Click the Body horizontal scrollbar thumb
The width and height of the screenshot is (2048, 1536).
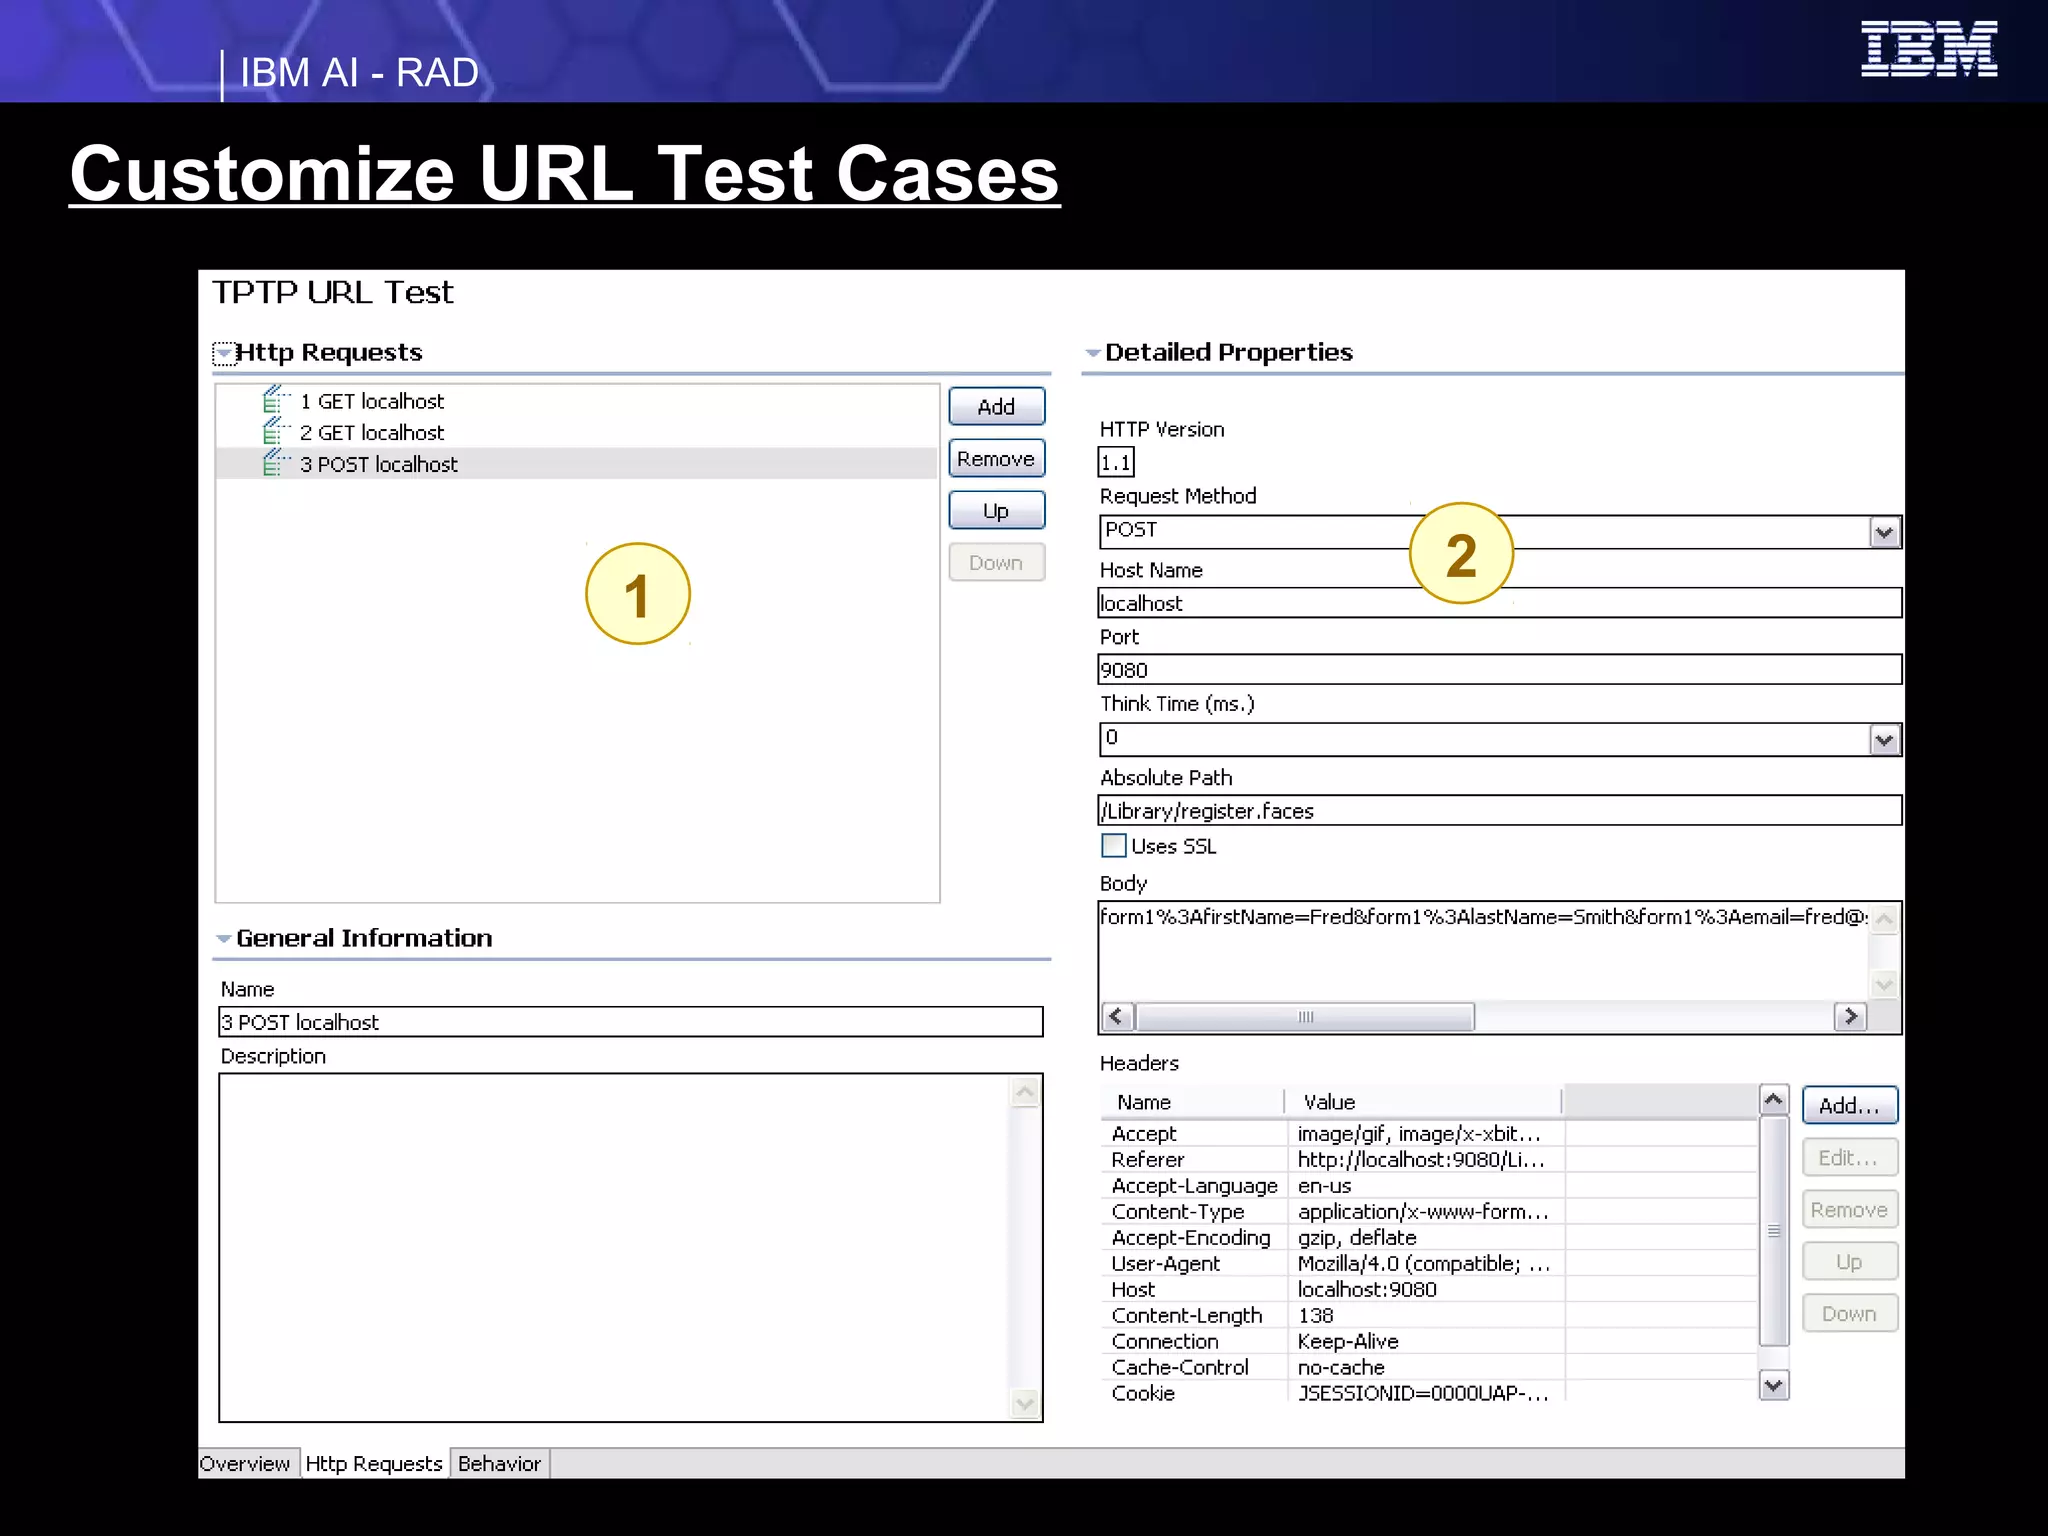pos(1305,1017)
